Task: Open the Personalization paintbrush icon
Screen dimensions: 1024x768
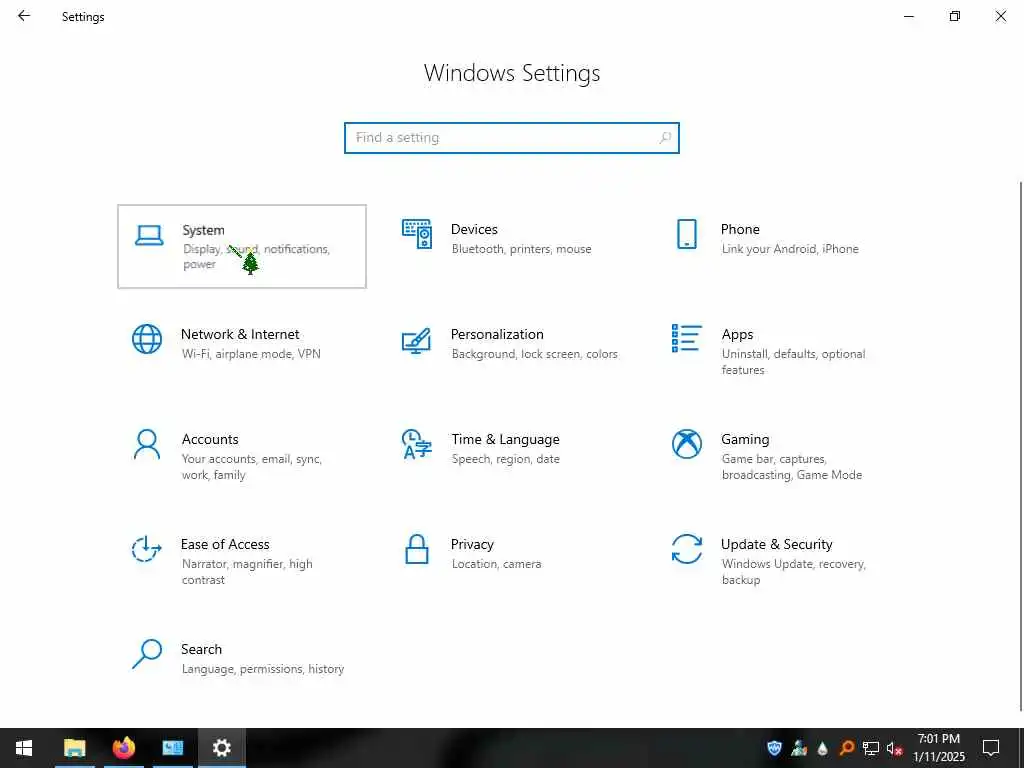Action: 417,340
